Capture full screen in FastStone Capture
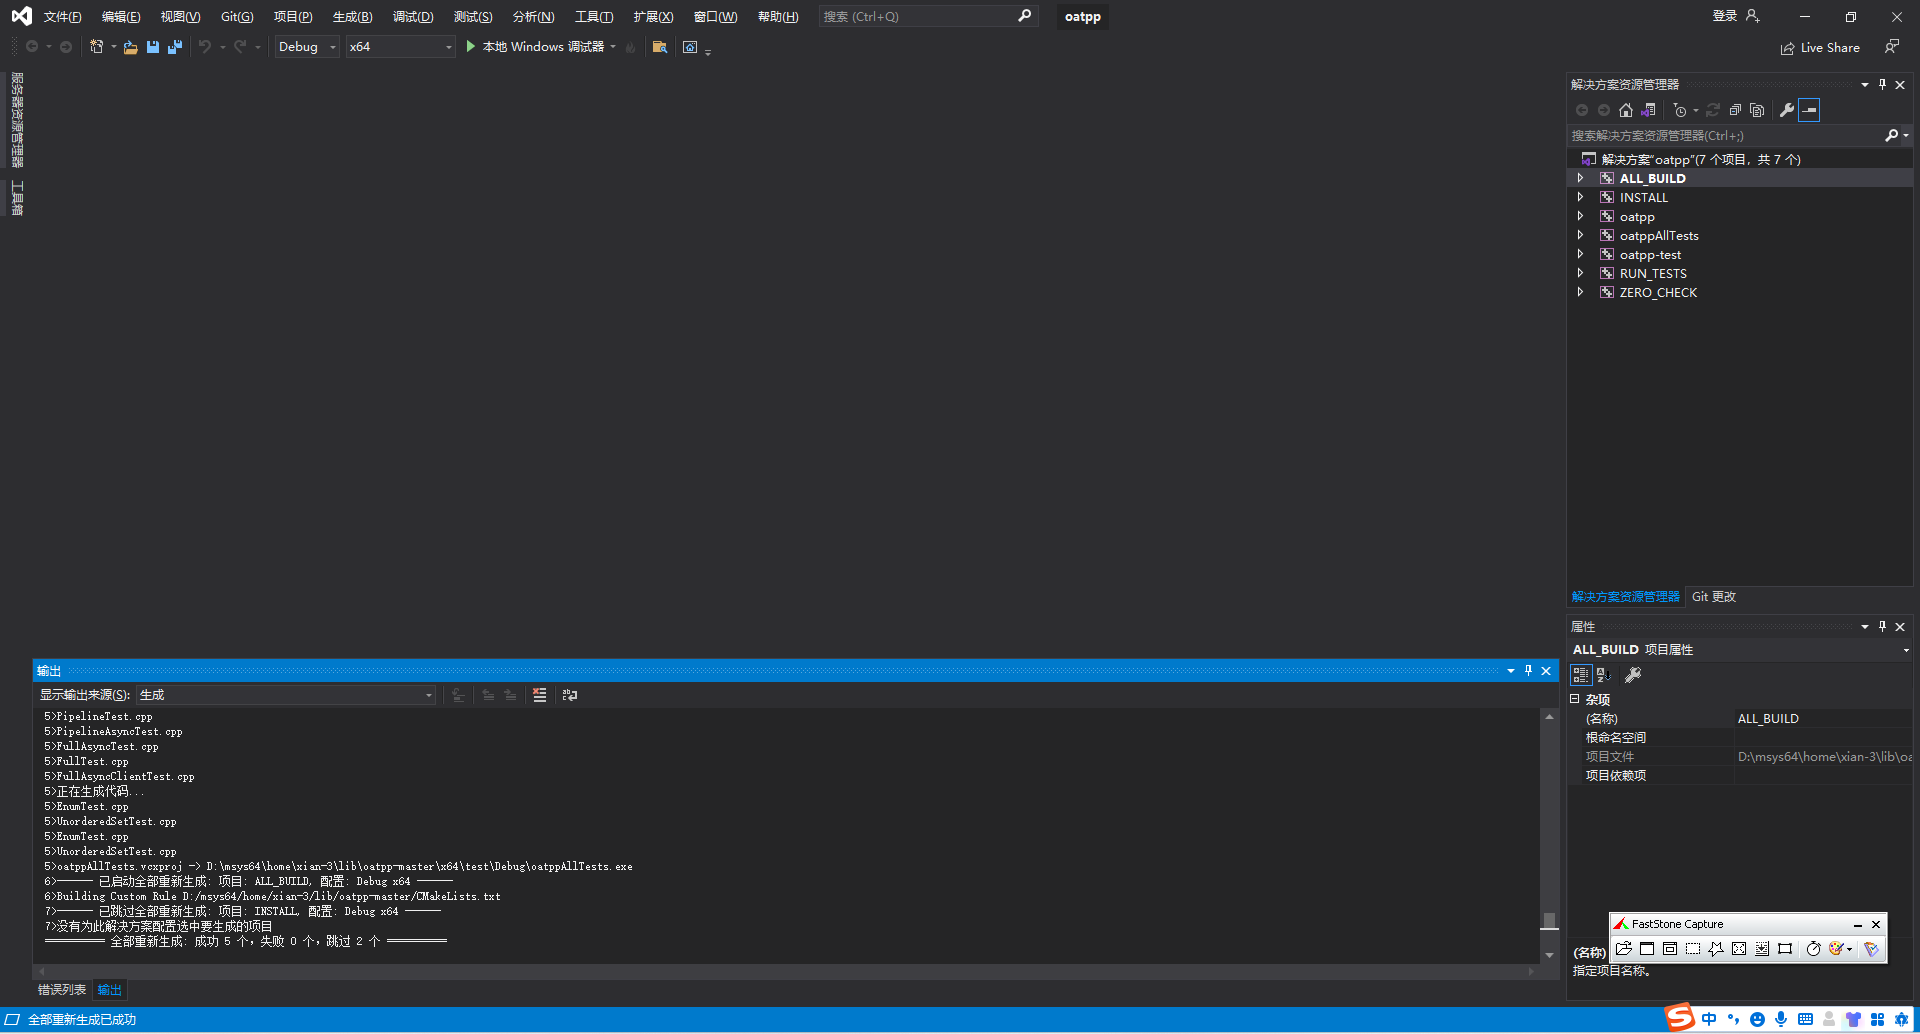1920x1034 pixels. pos(1739,949)
